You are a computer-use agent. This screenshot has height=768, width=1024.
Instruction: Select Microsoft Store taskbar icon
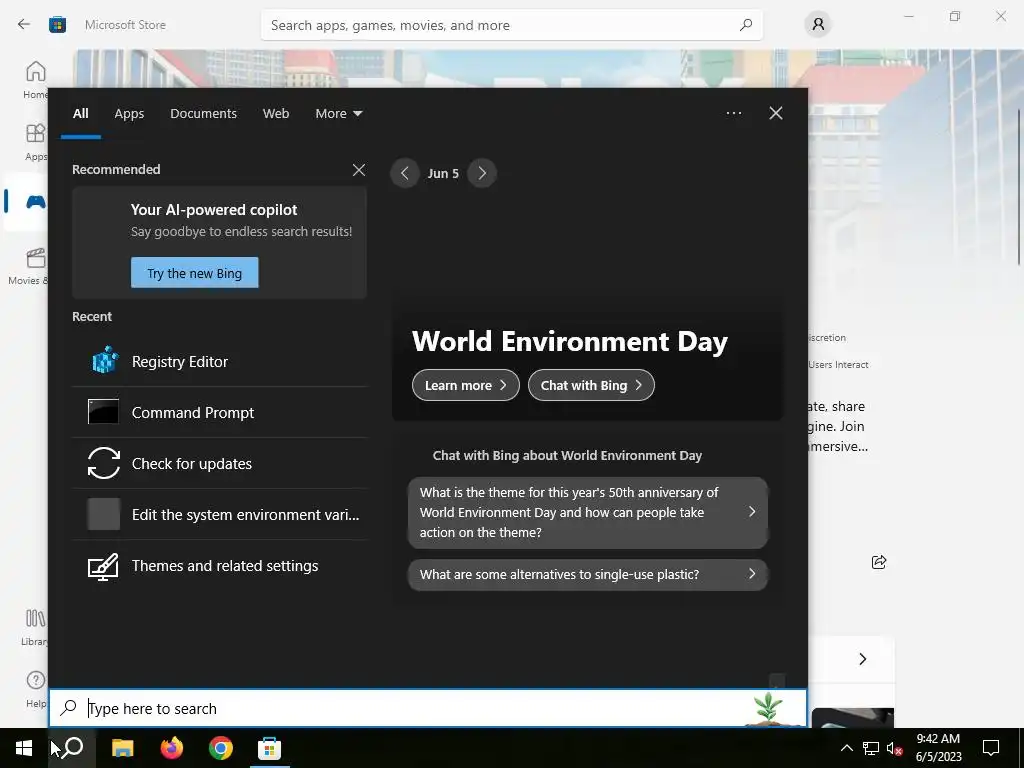pos(269,748)
